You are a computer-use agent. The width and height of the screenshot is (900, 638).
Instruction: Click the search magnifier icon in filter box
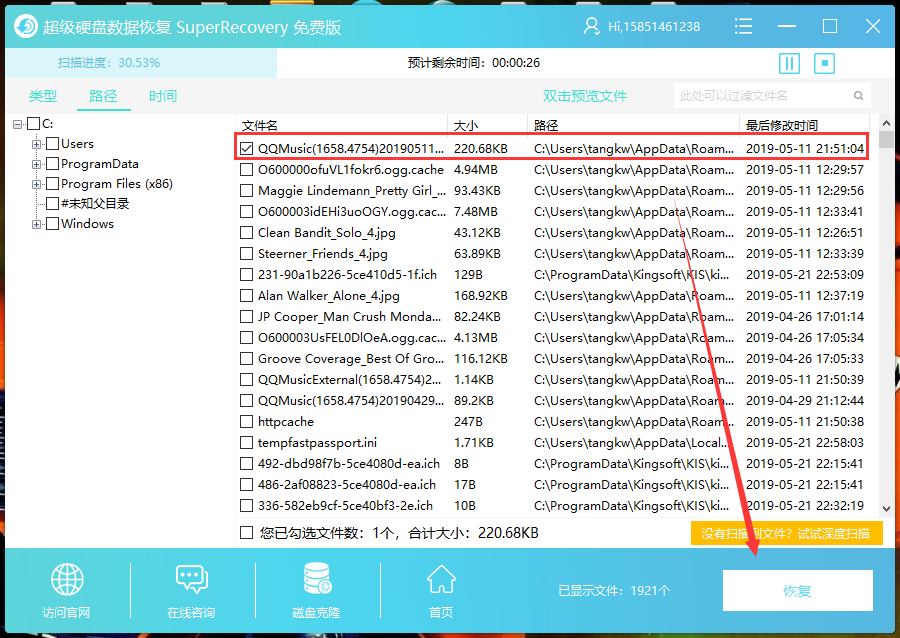(858, 96)
